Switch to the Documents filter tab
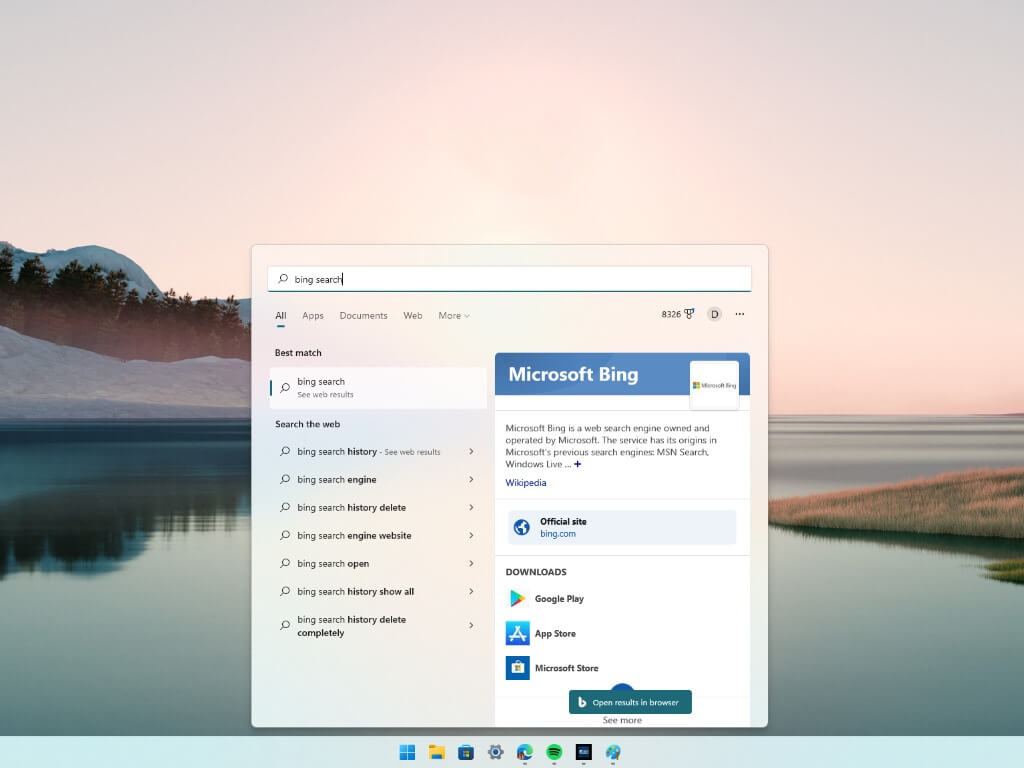Screen dimensions: 1024x768 click(363, 316)
